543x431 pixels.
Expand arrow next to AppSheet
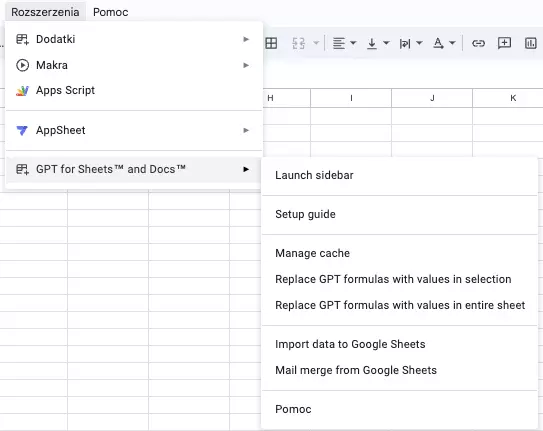point(246,130)
